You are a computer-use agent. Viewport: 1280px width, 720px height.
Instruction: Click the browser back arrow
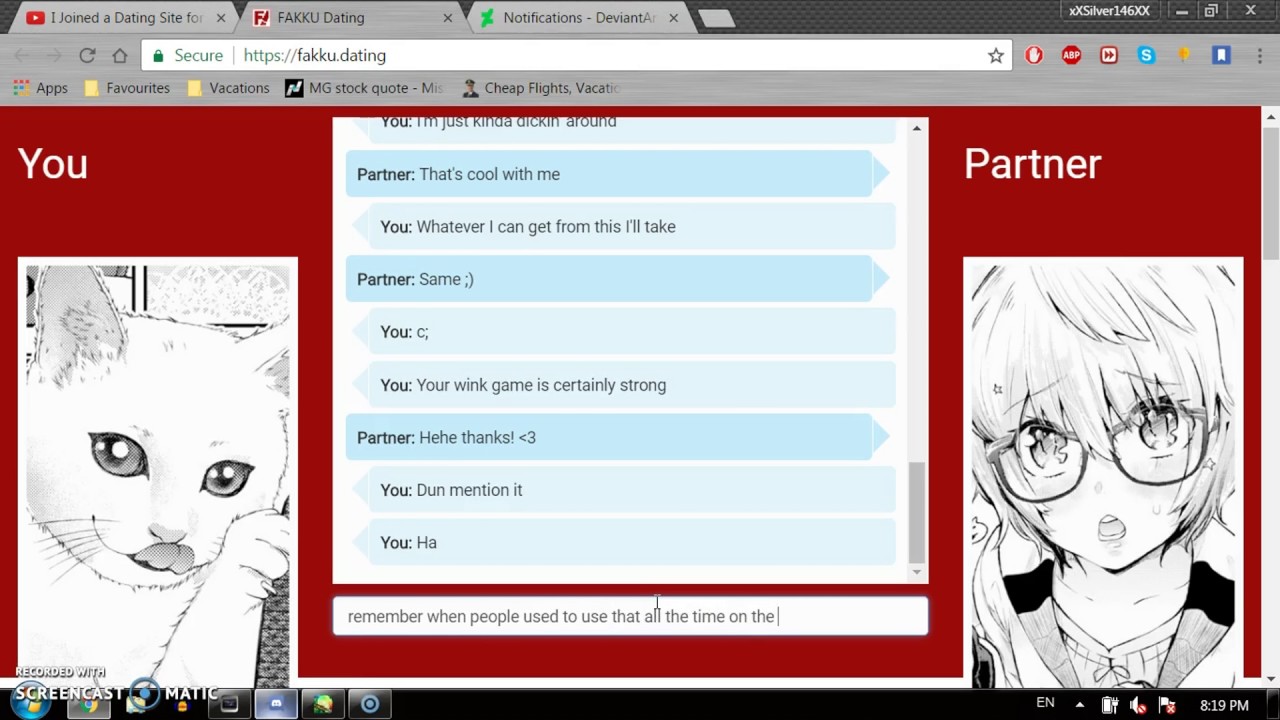tap(22, 56)
